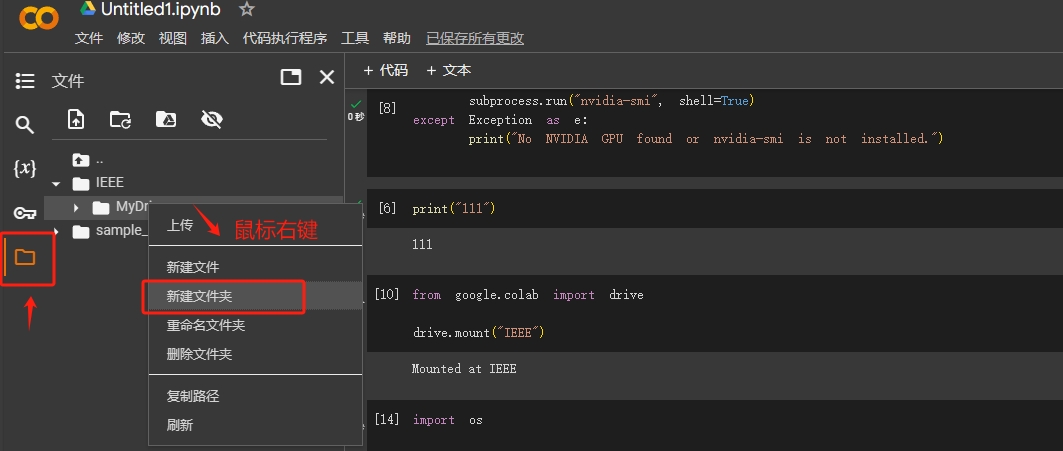The height and width of the screenshot is (451, 1063).
Task: Open the secrets key panel
Action: tap(25, 214)
